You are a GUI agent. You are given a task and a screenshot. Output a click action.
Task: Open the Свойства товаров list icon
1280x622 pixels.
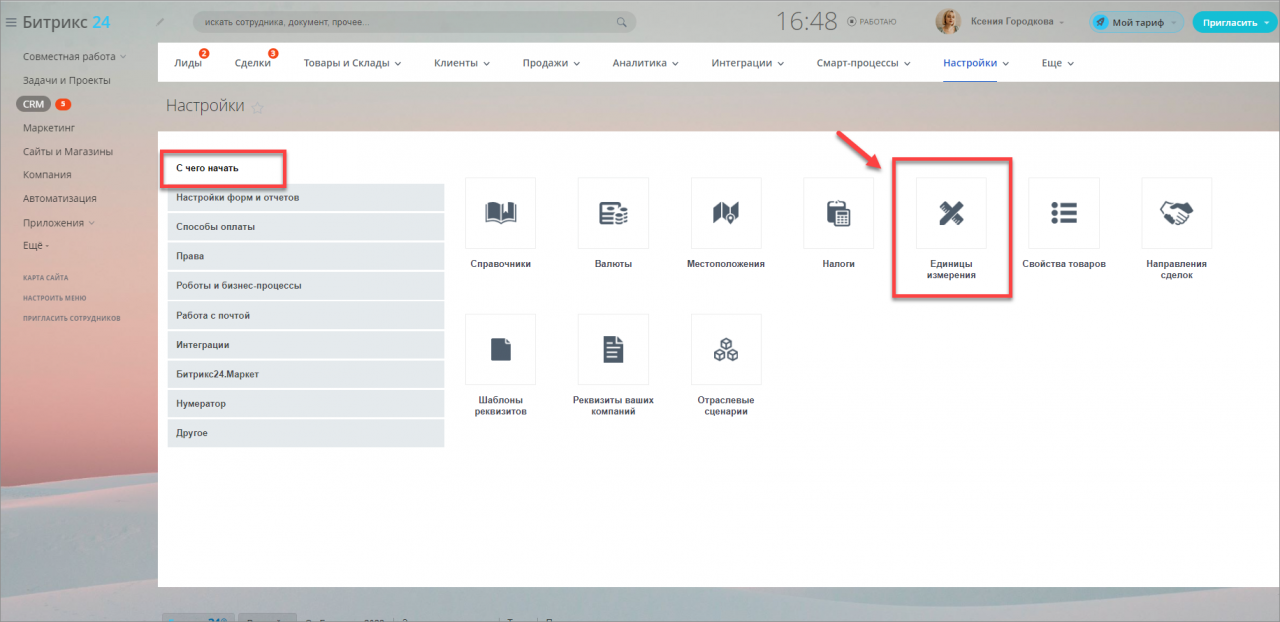1064,213
